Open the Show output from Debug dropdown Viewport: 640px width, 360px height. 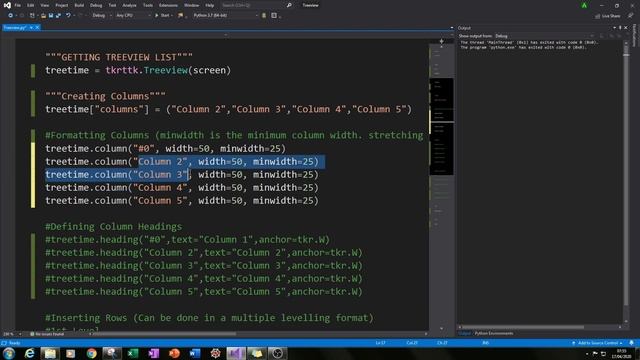coord(545,36)
